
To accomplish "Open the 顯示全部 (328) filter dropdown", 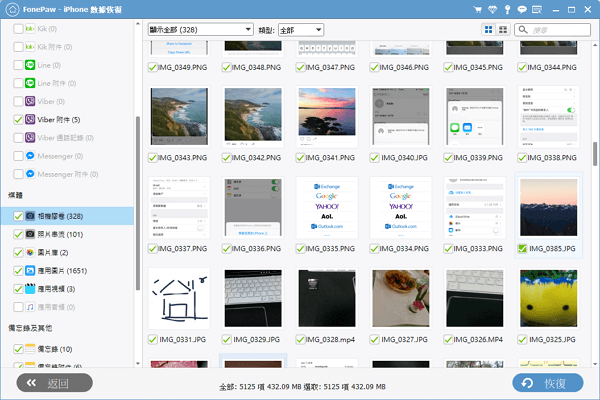I will point(201,29).
